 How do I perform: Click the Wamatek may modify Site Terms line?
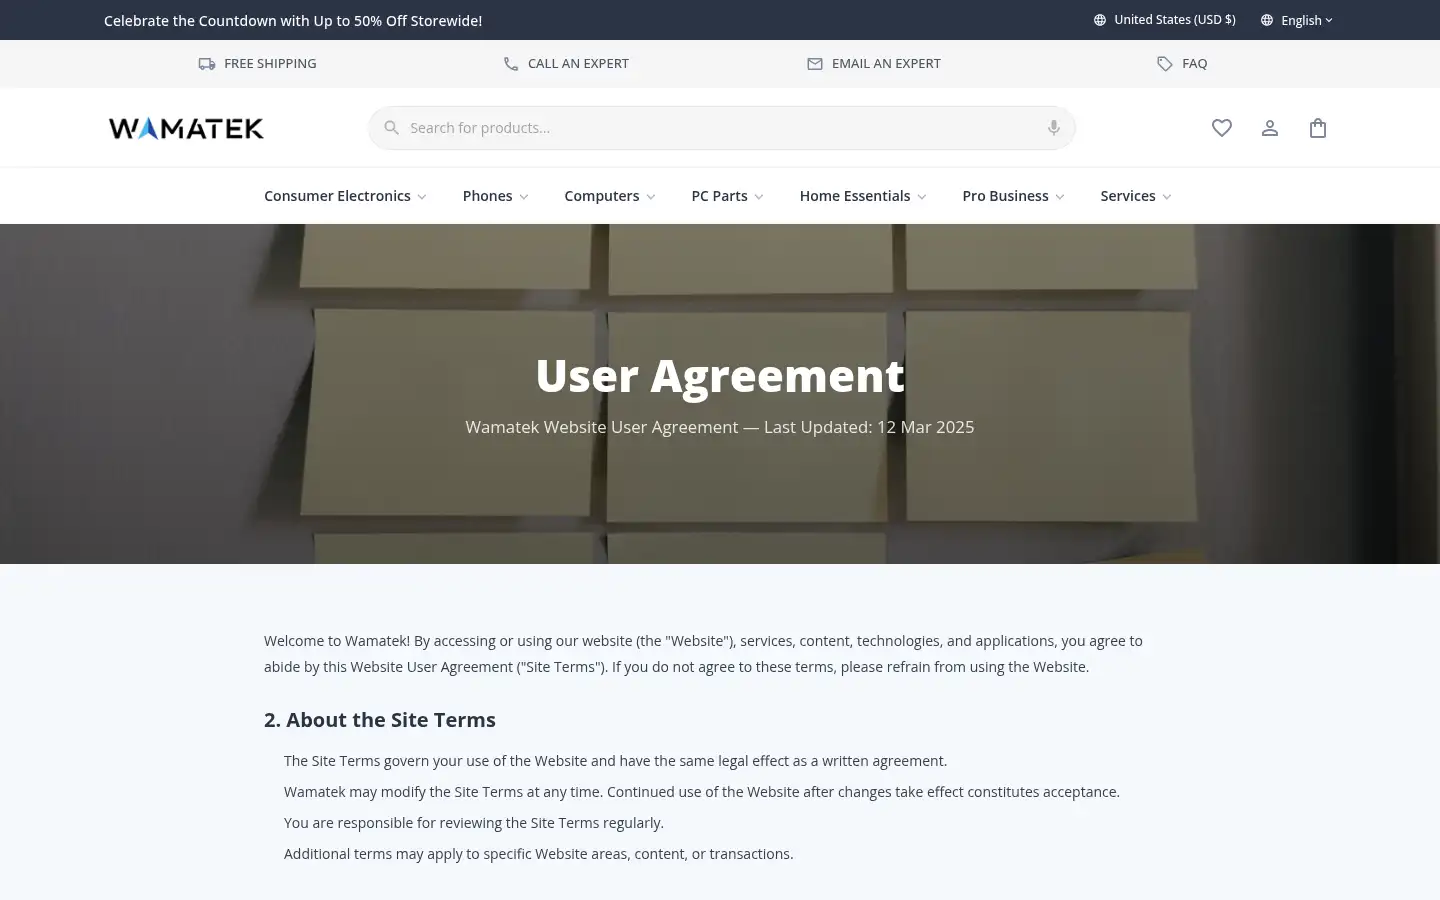702,792
